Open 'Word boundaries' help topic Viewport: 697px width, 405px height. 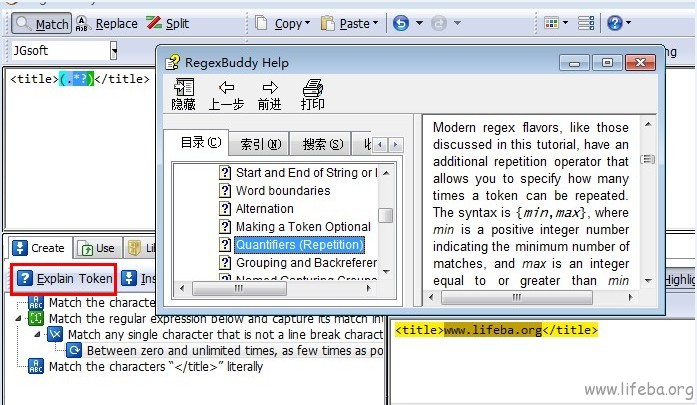283,191
